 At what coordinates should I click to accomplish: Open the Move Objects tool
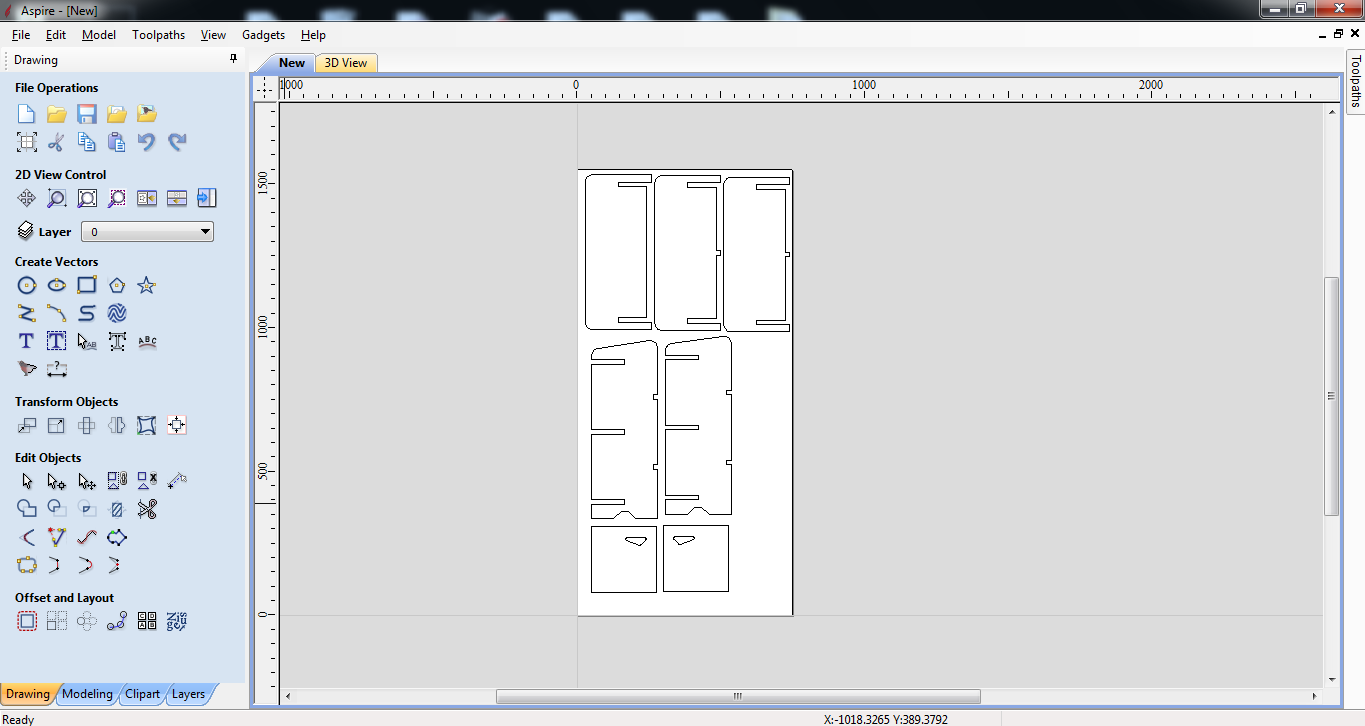pos(27,425)
